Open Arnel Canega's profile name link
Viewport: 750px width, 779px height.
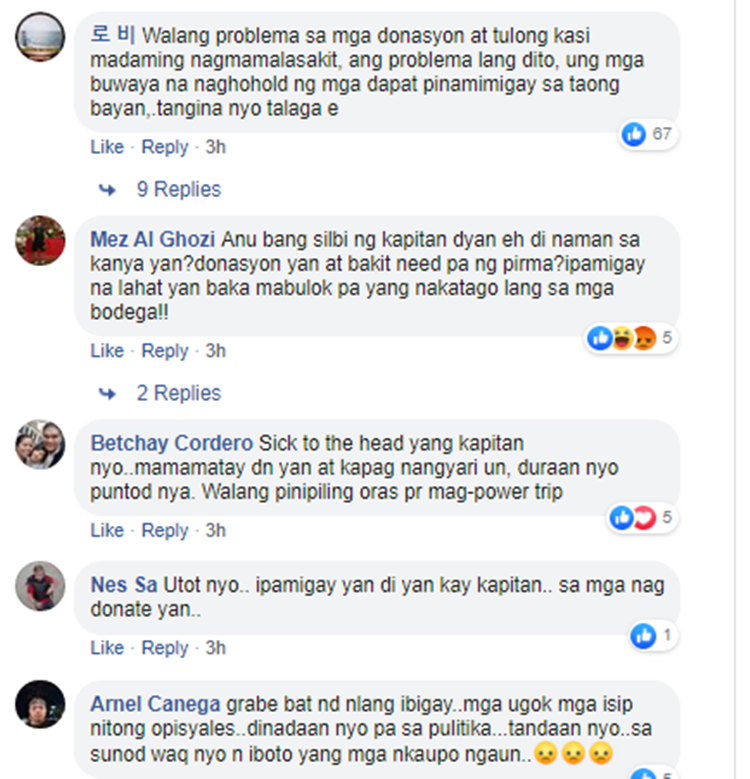155,704
